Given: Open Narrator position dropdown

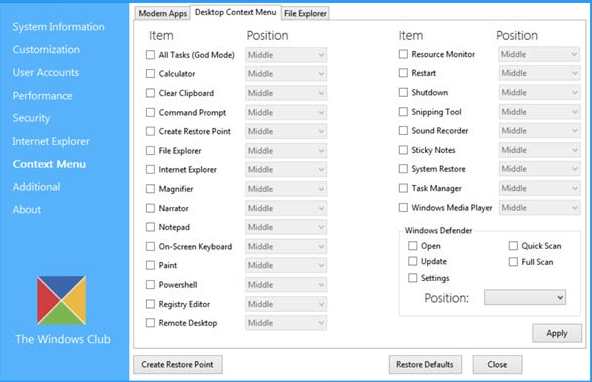Looking at the screenshot, I should pos(286,208).
